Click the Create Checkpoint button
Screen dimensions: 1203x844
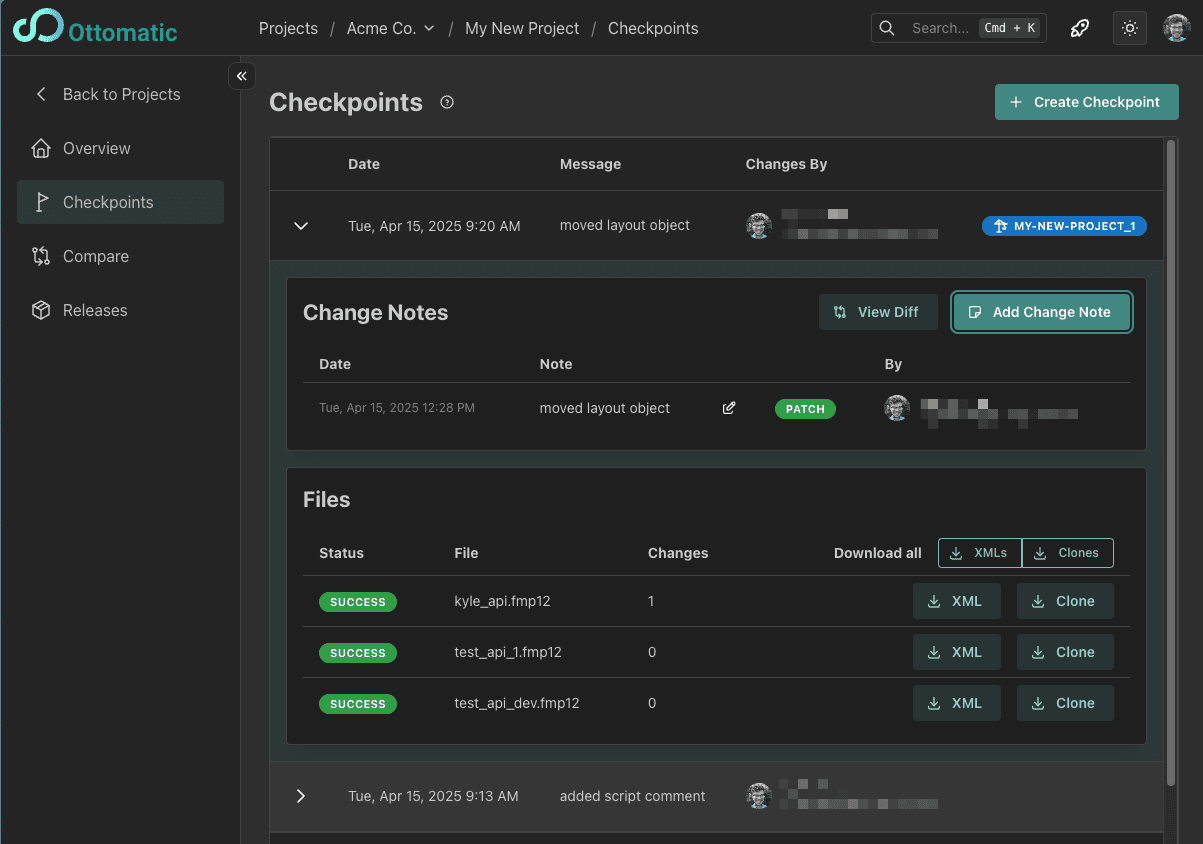tap(1086, 102)
